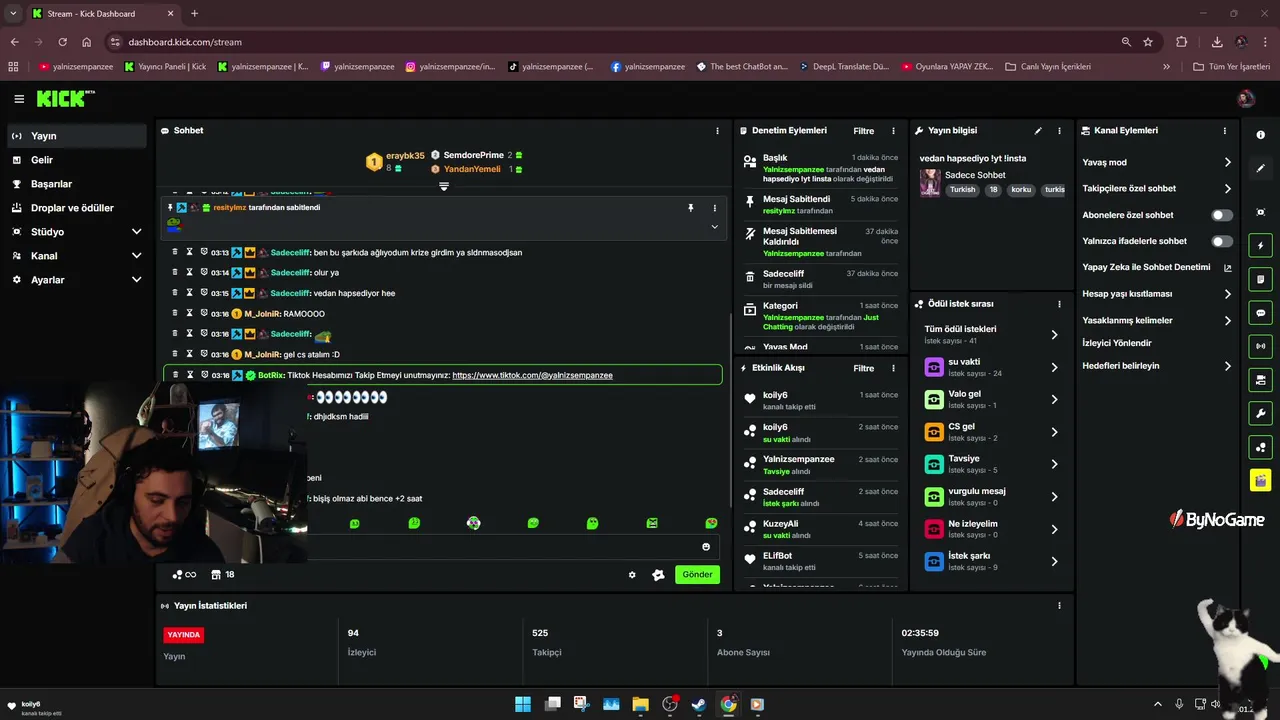Viewport: 1280px width, 720px height.
Task: Click into the chat message input
Action: pyautogui.click(x=500, y=547)
